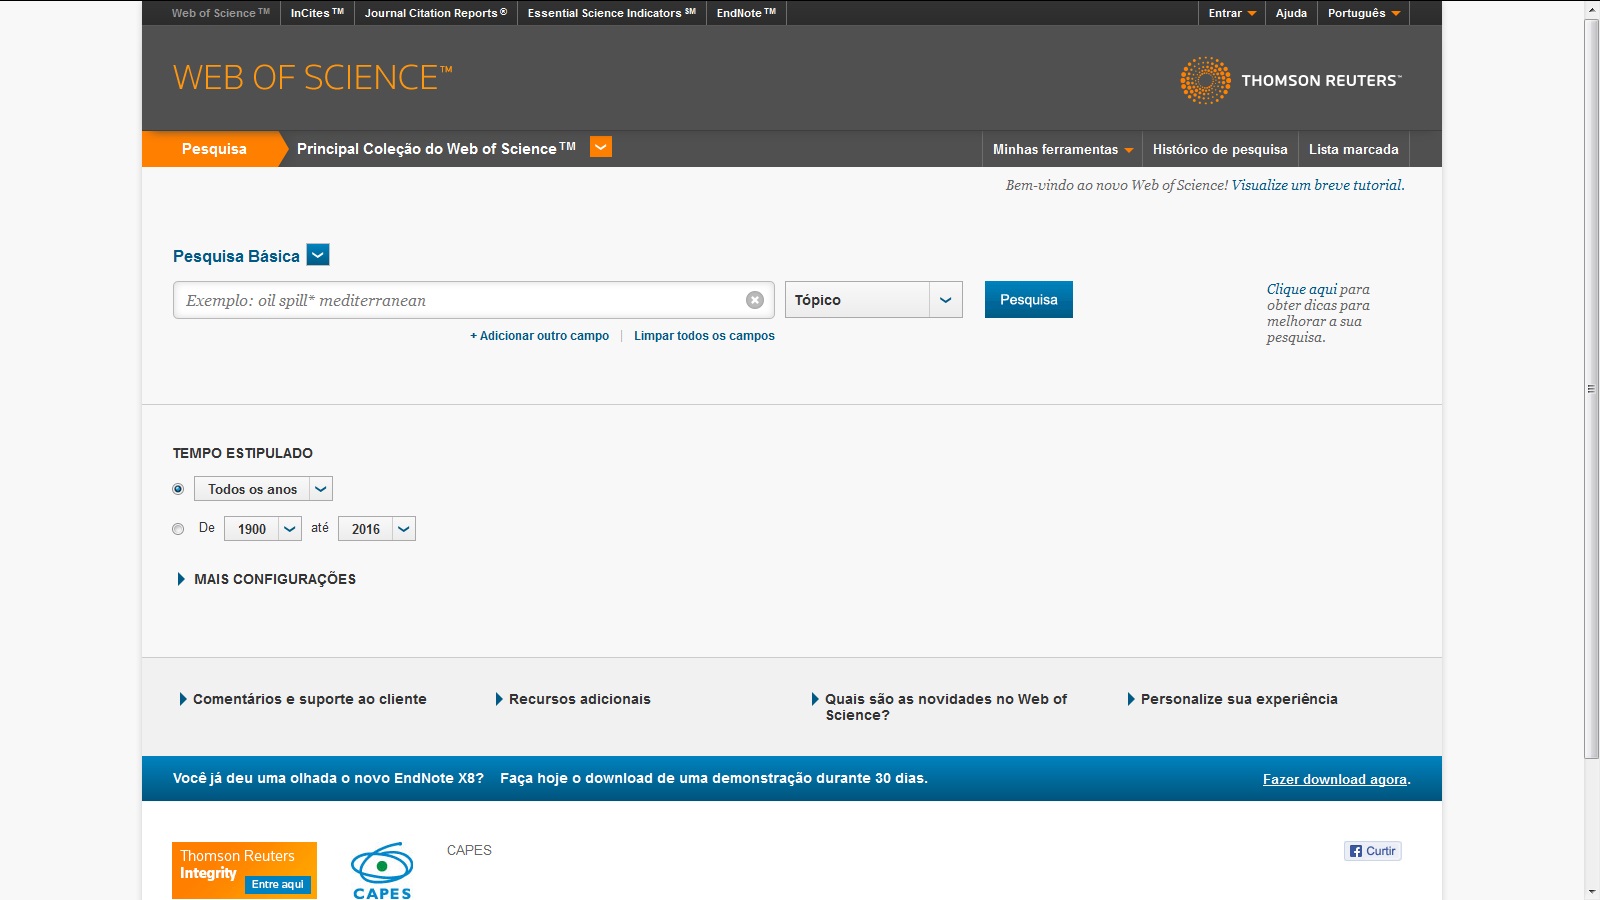Clear the search field with the X icon
Viewport: 1600px width, 900px height.
755,300
